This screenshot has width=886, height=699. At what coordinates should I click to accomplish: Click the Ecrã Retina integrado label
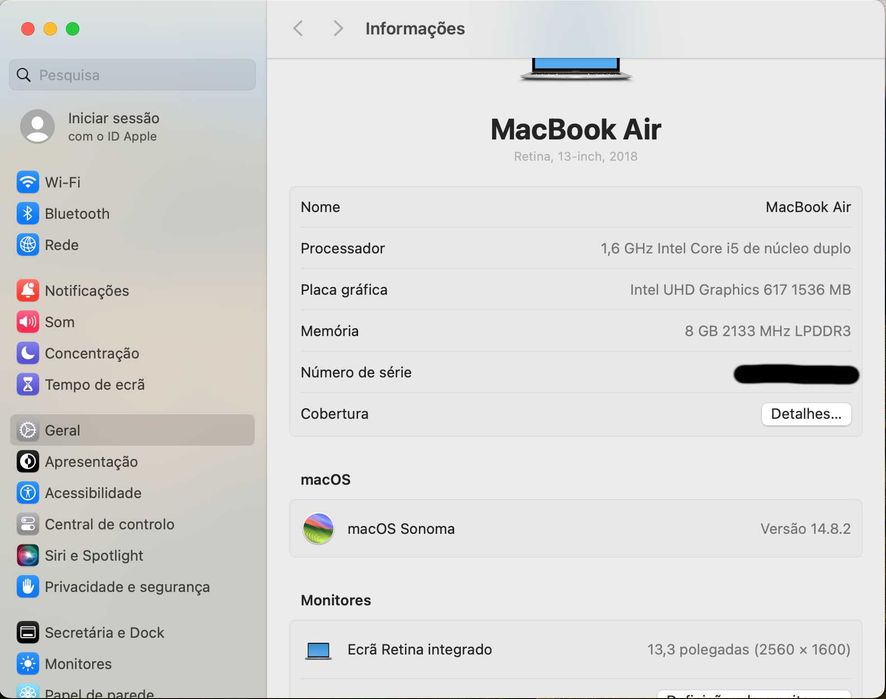pyautogui.click(x=419, y=649)
